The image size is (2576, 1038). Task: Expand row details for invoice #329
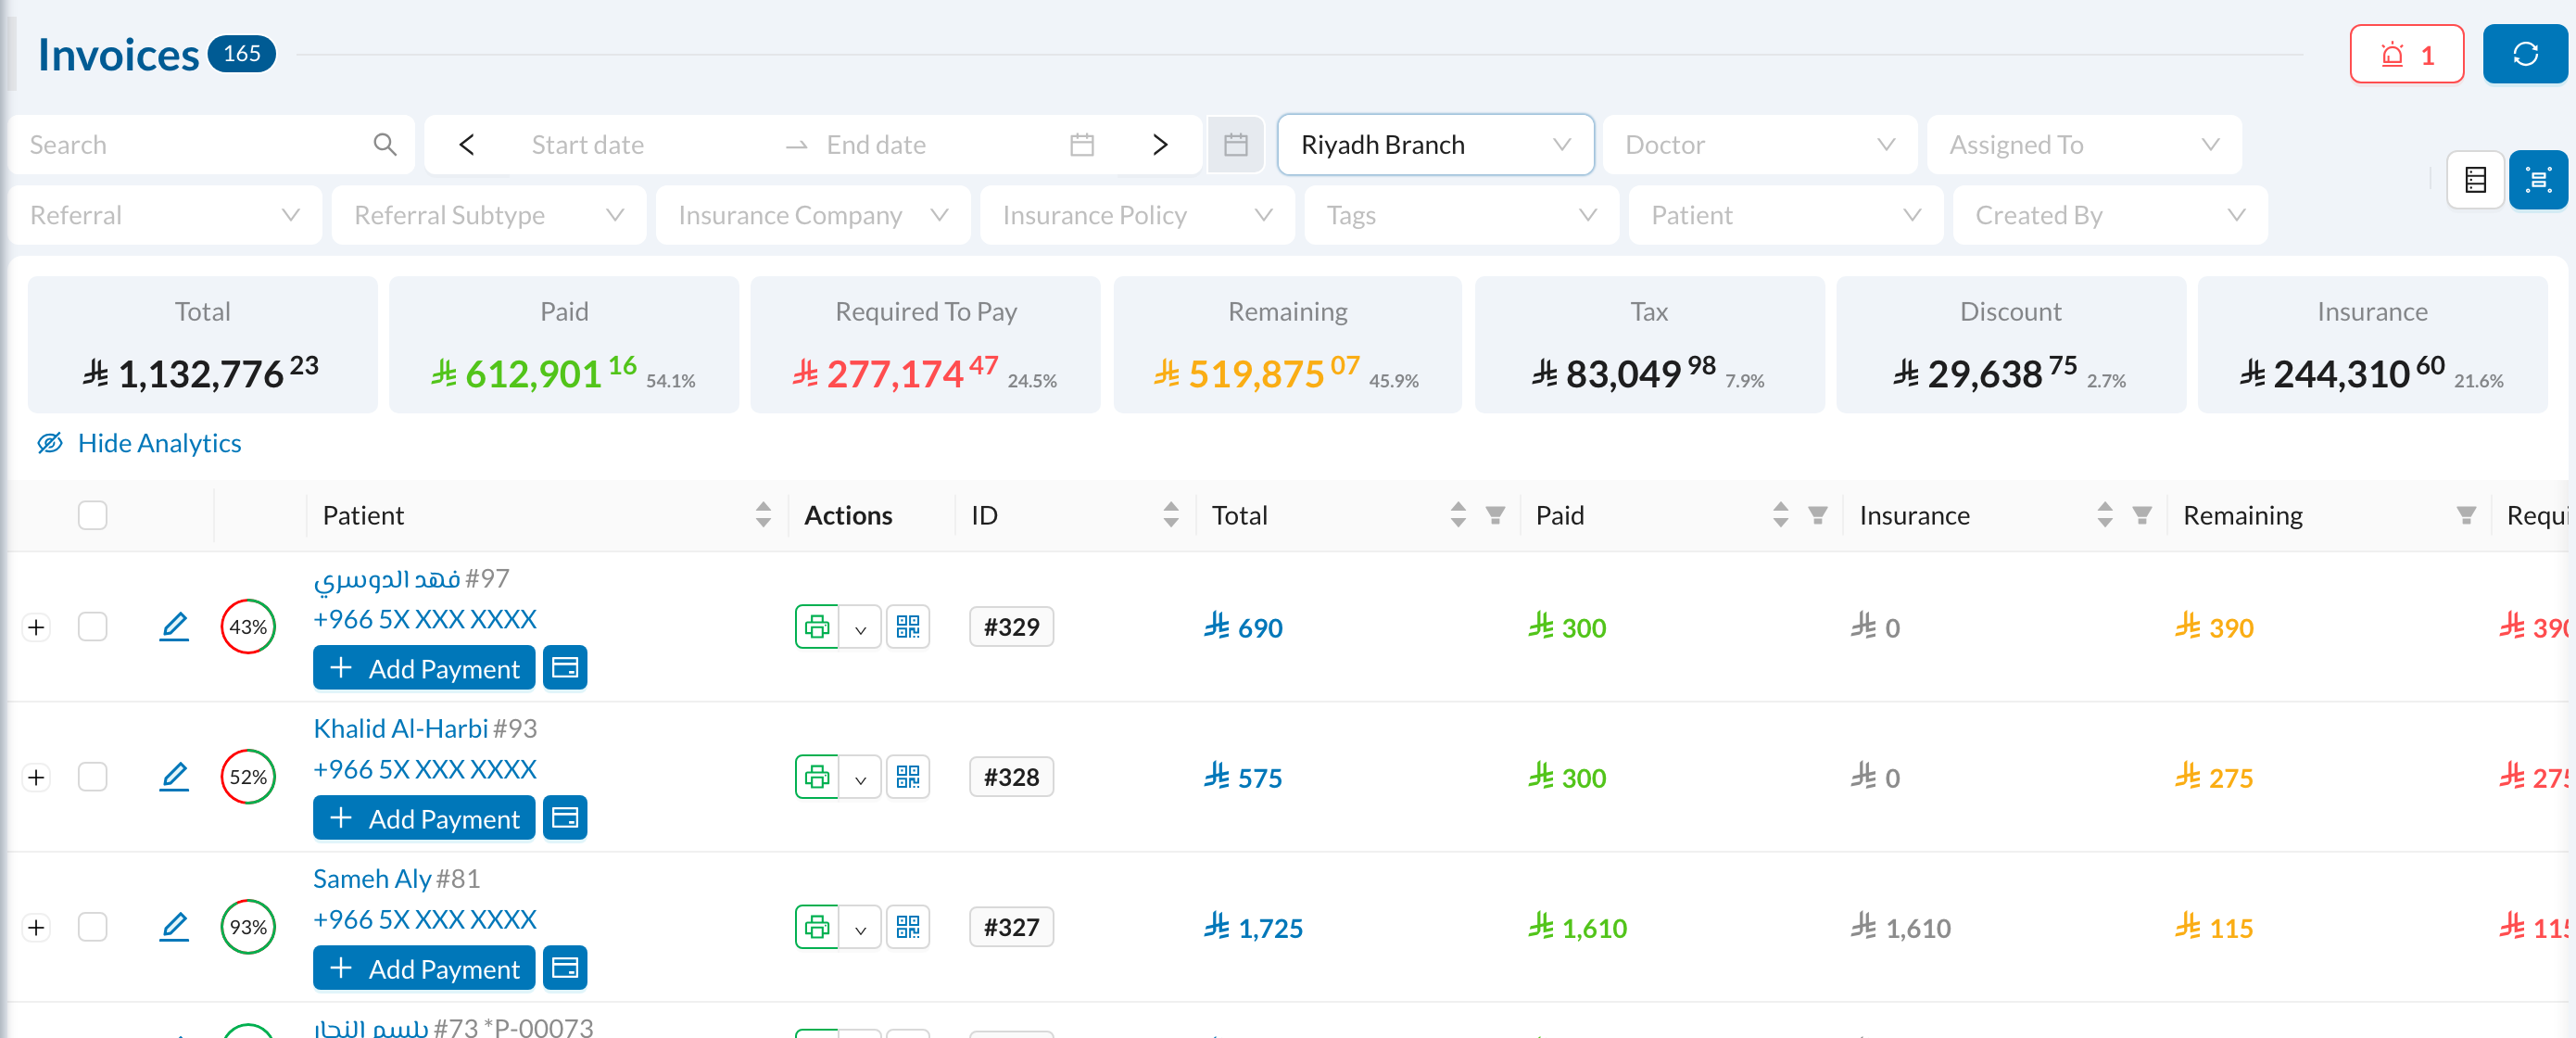(x=36, y=627)
